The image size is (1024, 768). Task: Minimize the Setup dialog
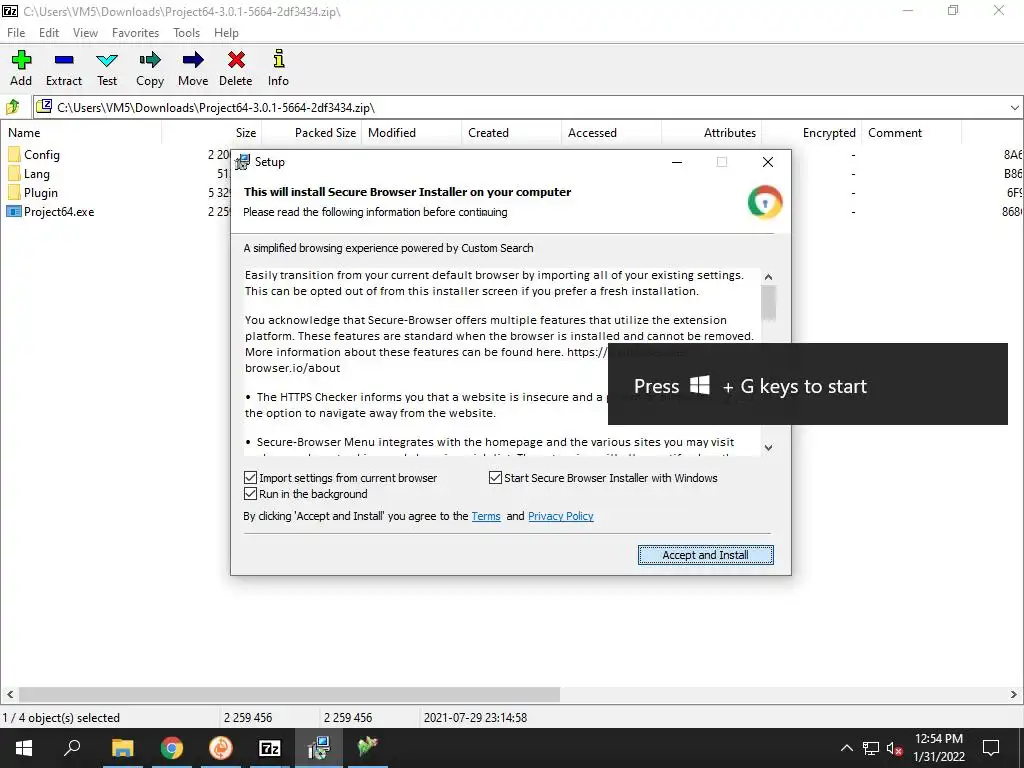point(677,162)
